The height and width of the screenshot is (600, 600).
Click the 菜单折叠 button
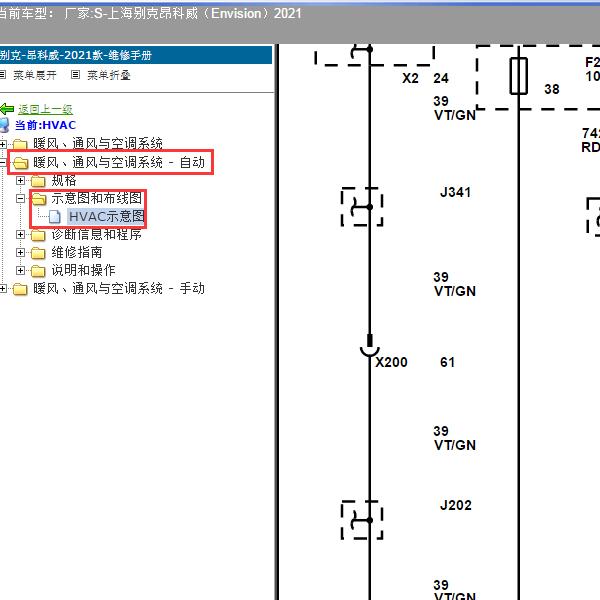coord(109,75)
